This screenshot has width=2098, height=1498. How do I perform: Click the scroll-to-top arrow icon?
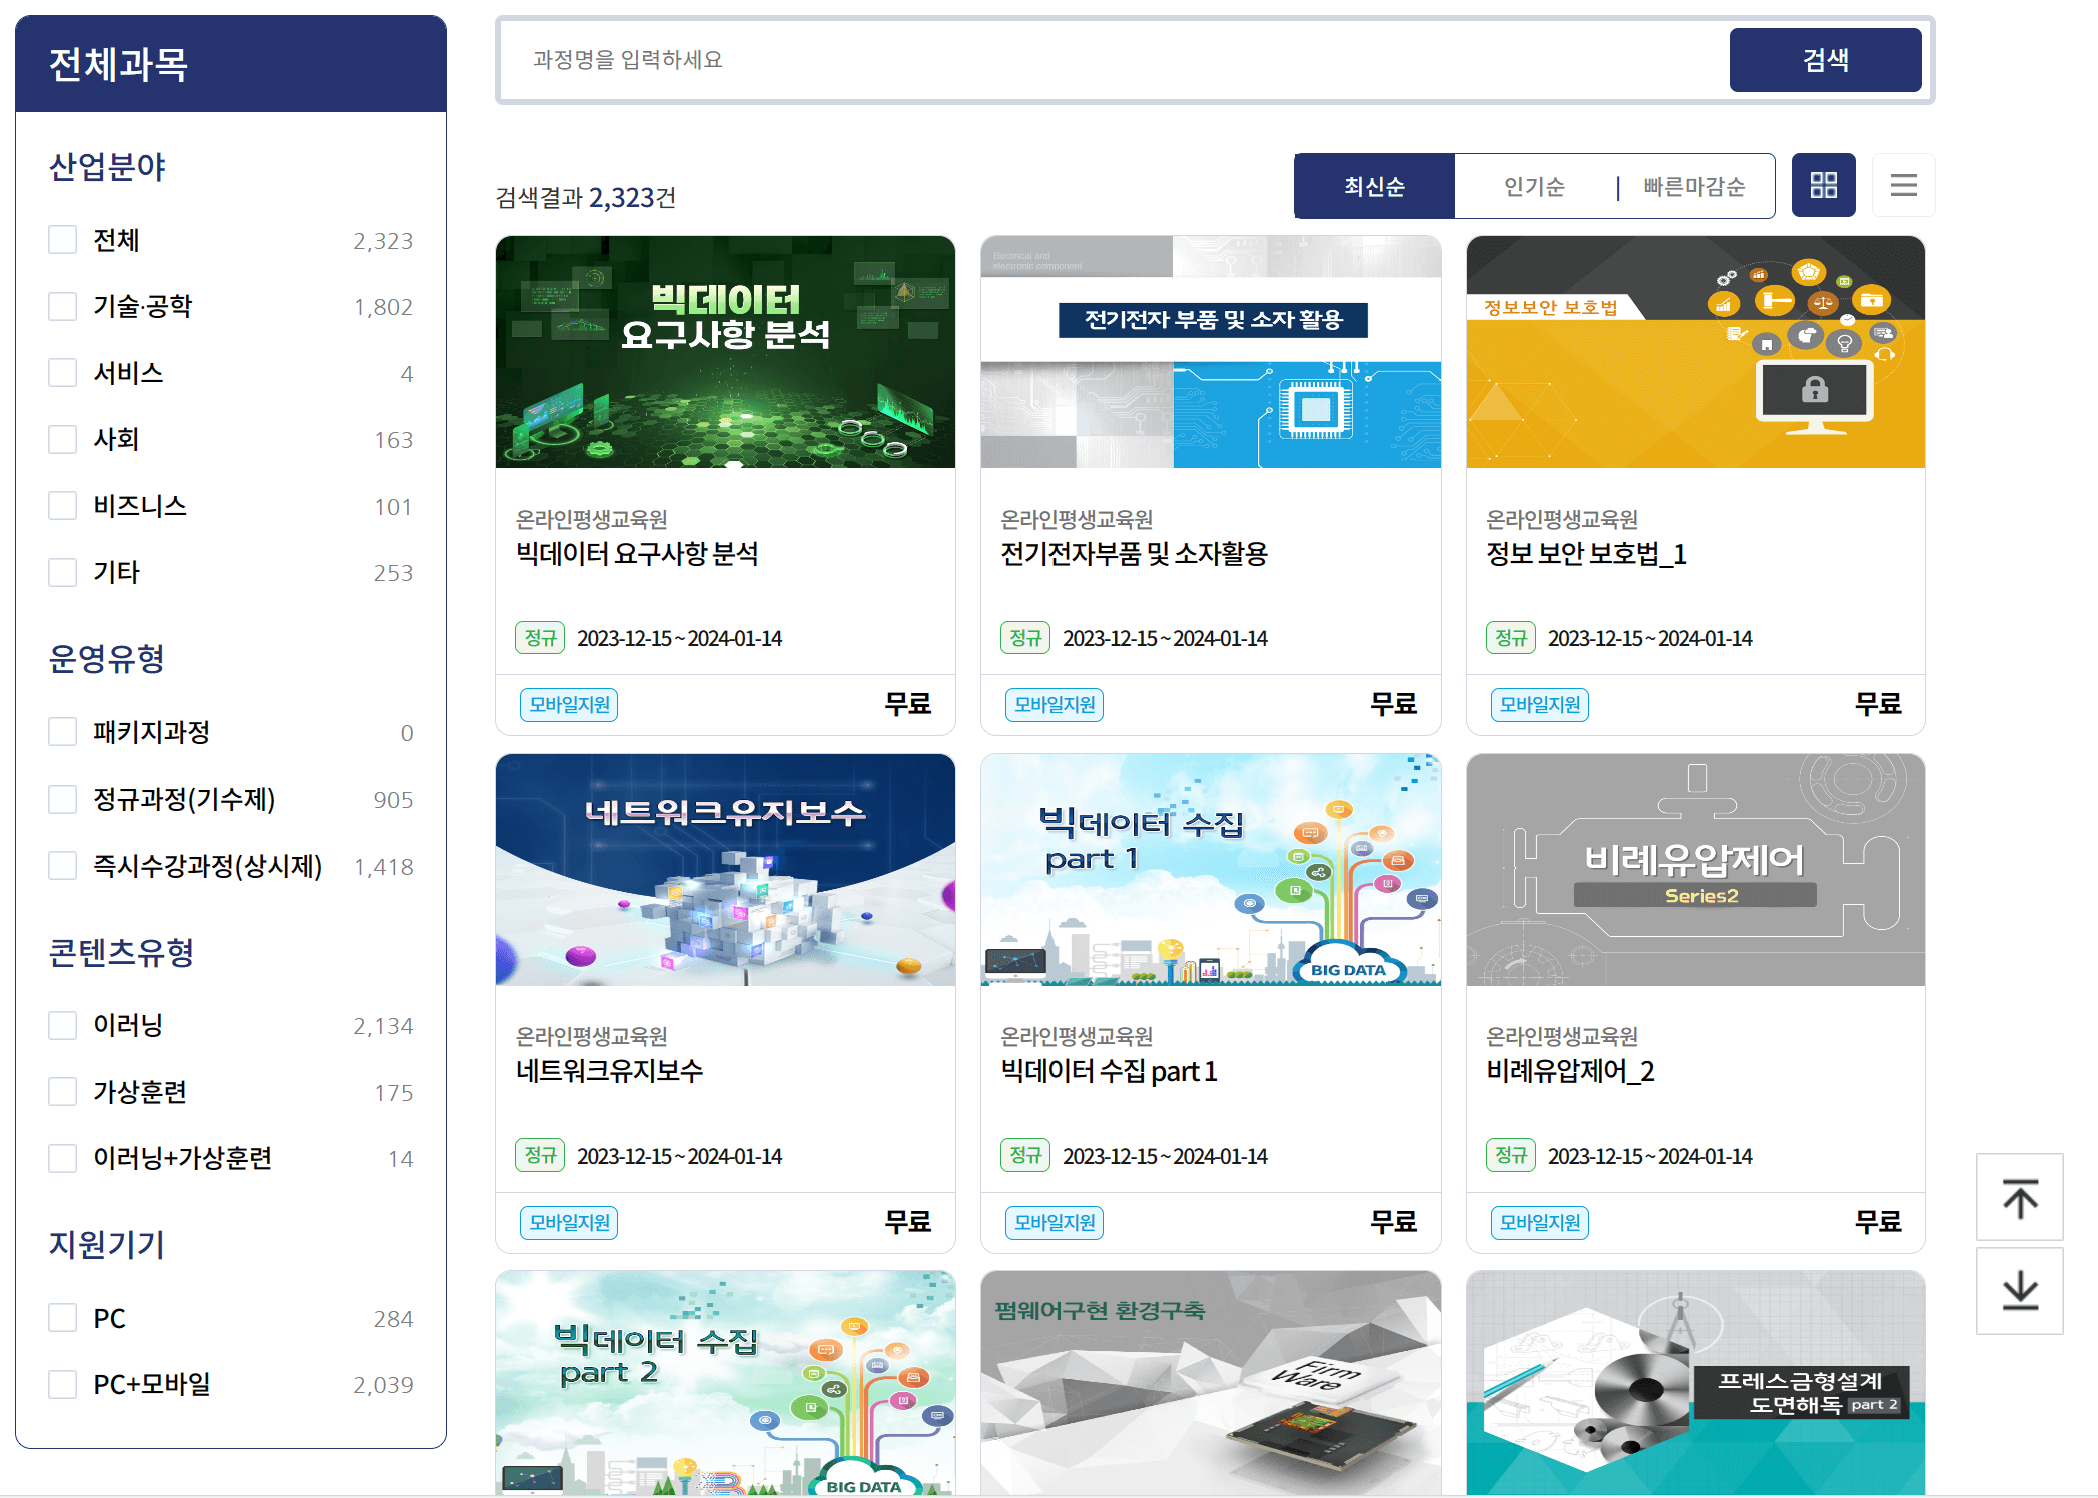pyautogui.click(x=2019, y=1197)
